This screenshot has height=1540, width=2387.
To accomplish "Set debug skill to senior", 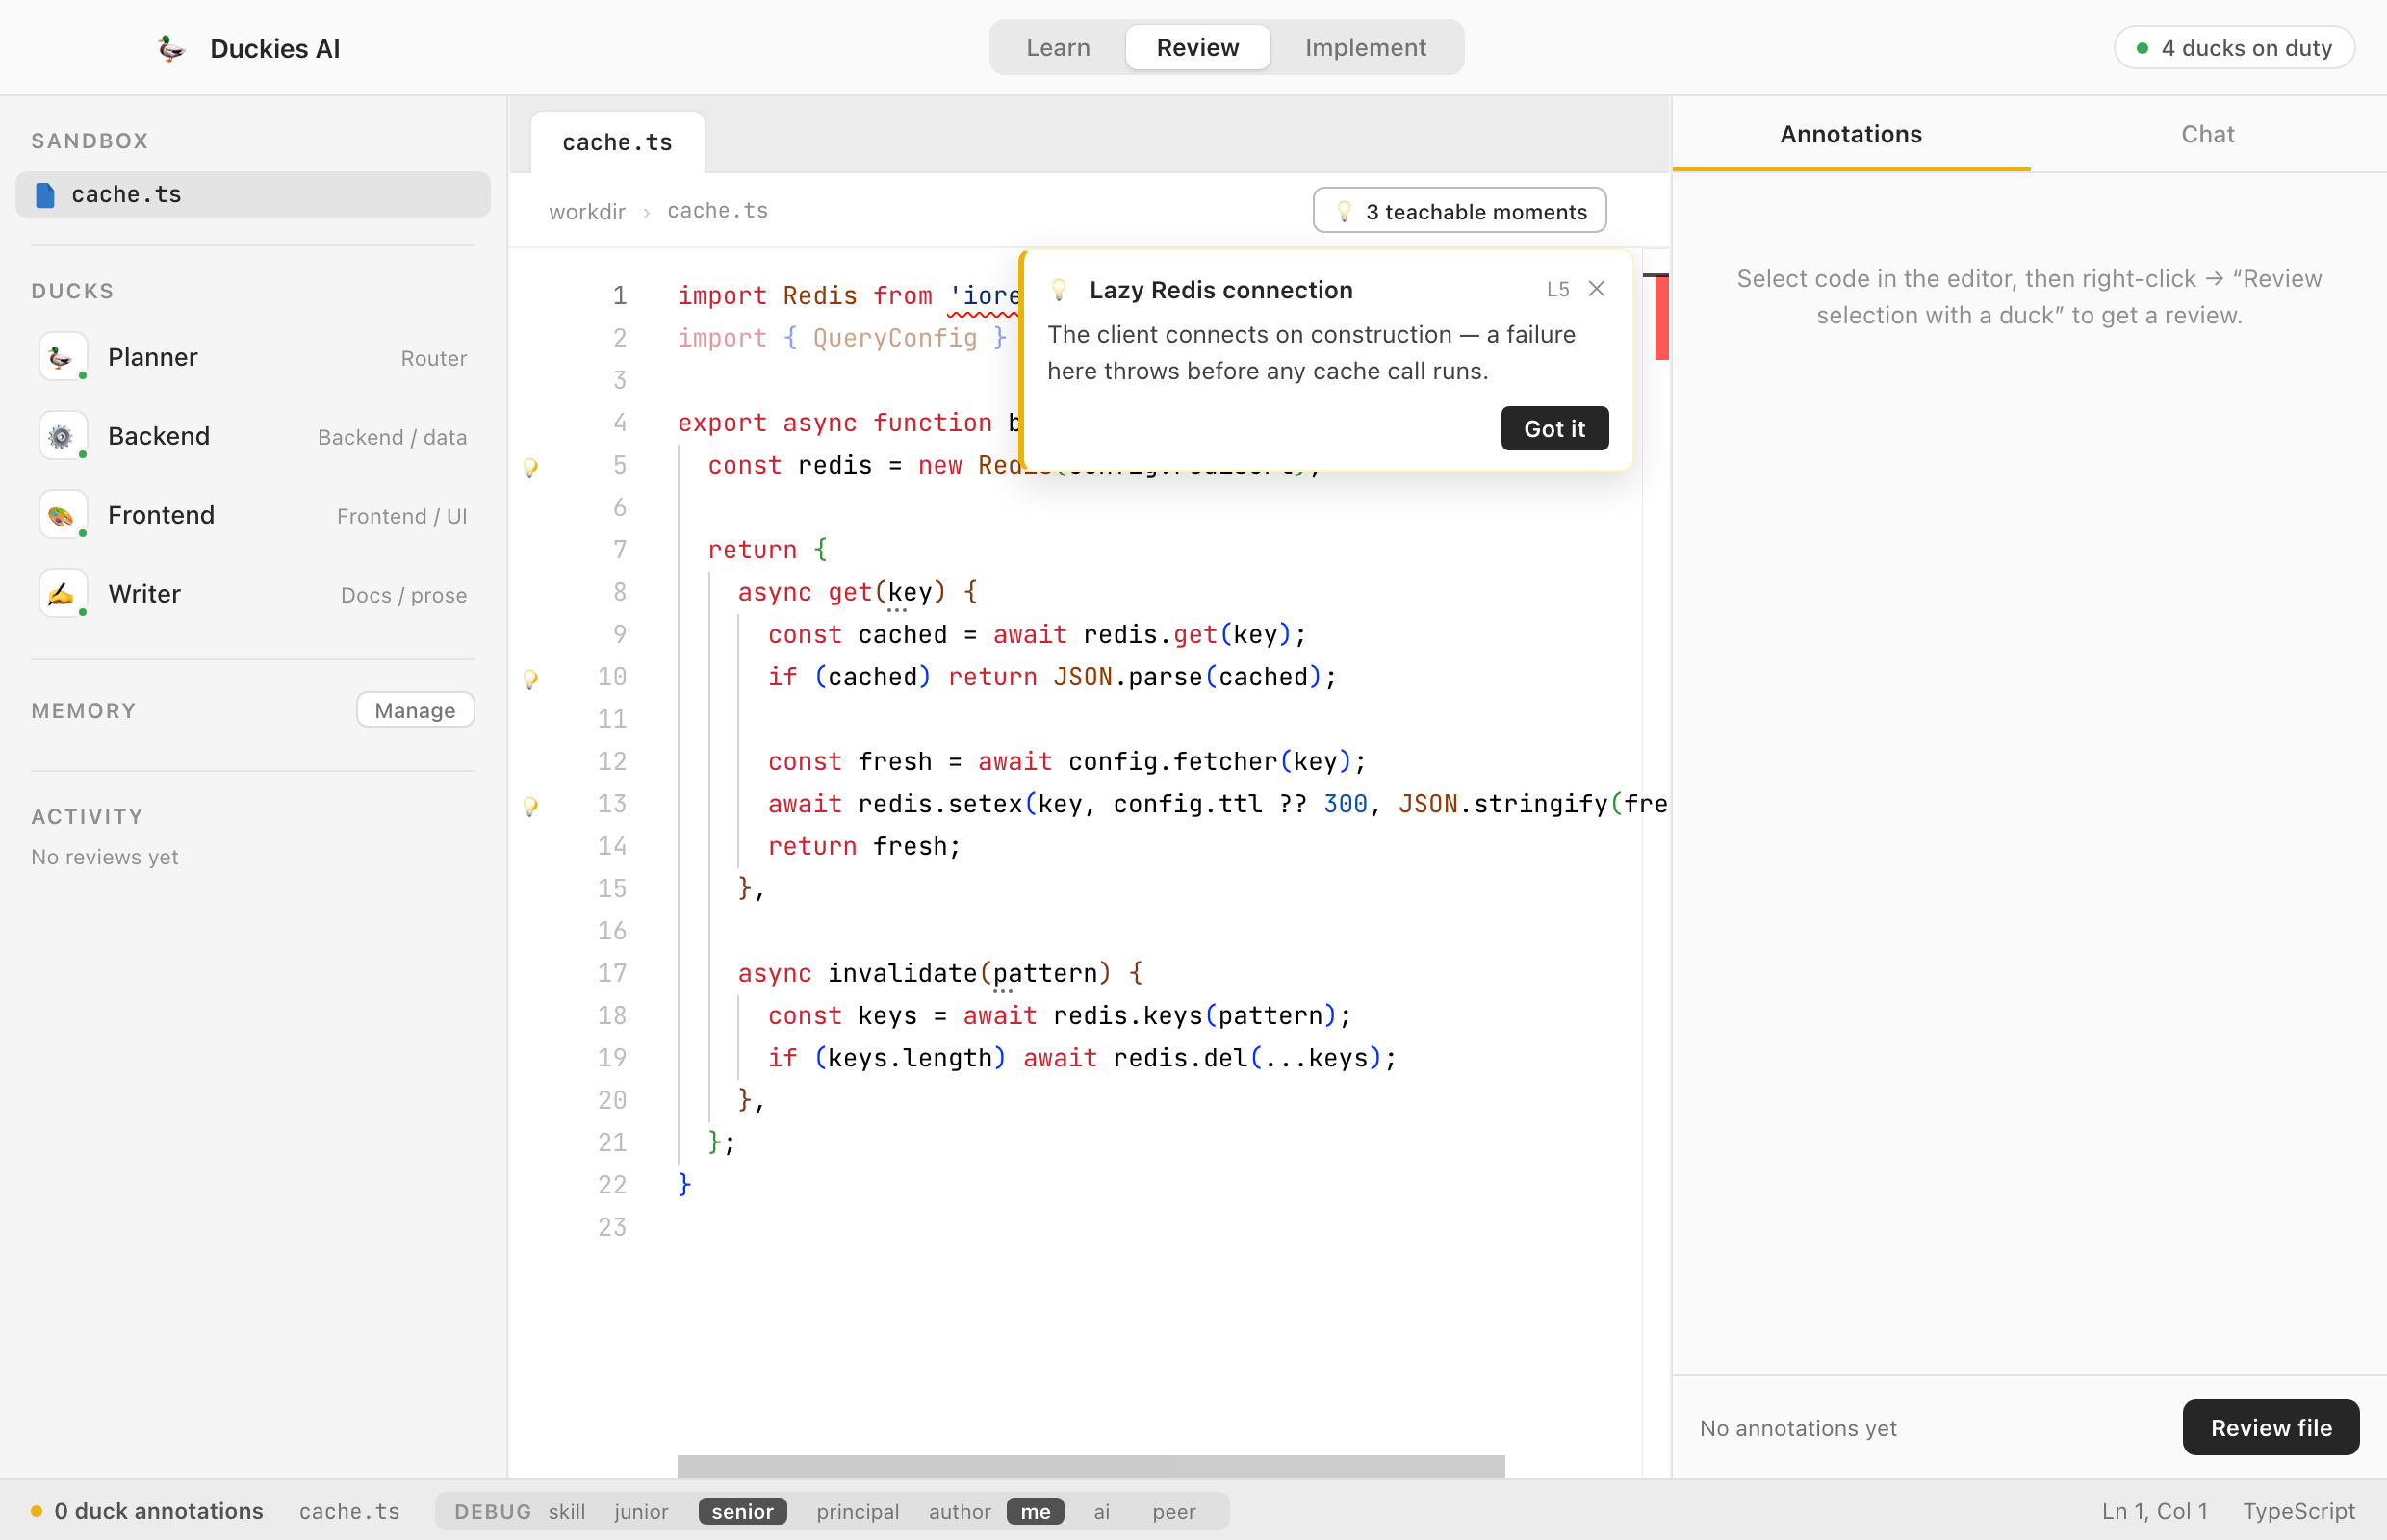I will coord(742,1511).
